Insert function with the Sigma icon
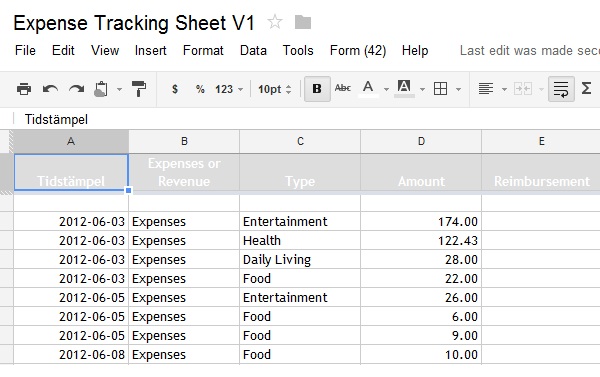This screenshot has height=377, width=600. [x=586, y=89]
